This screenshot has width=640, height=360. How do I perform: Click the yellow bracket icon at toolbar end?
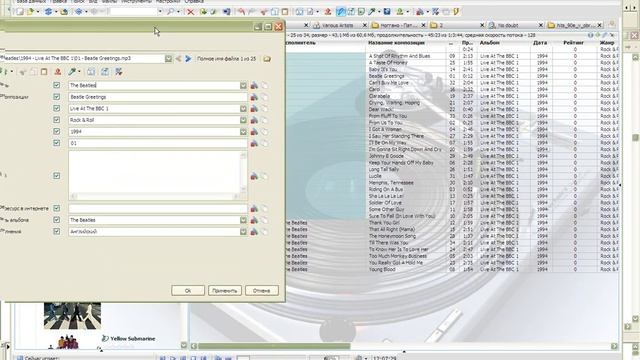pos(456,12)
